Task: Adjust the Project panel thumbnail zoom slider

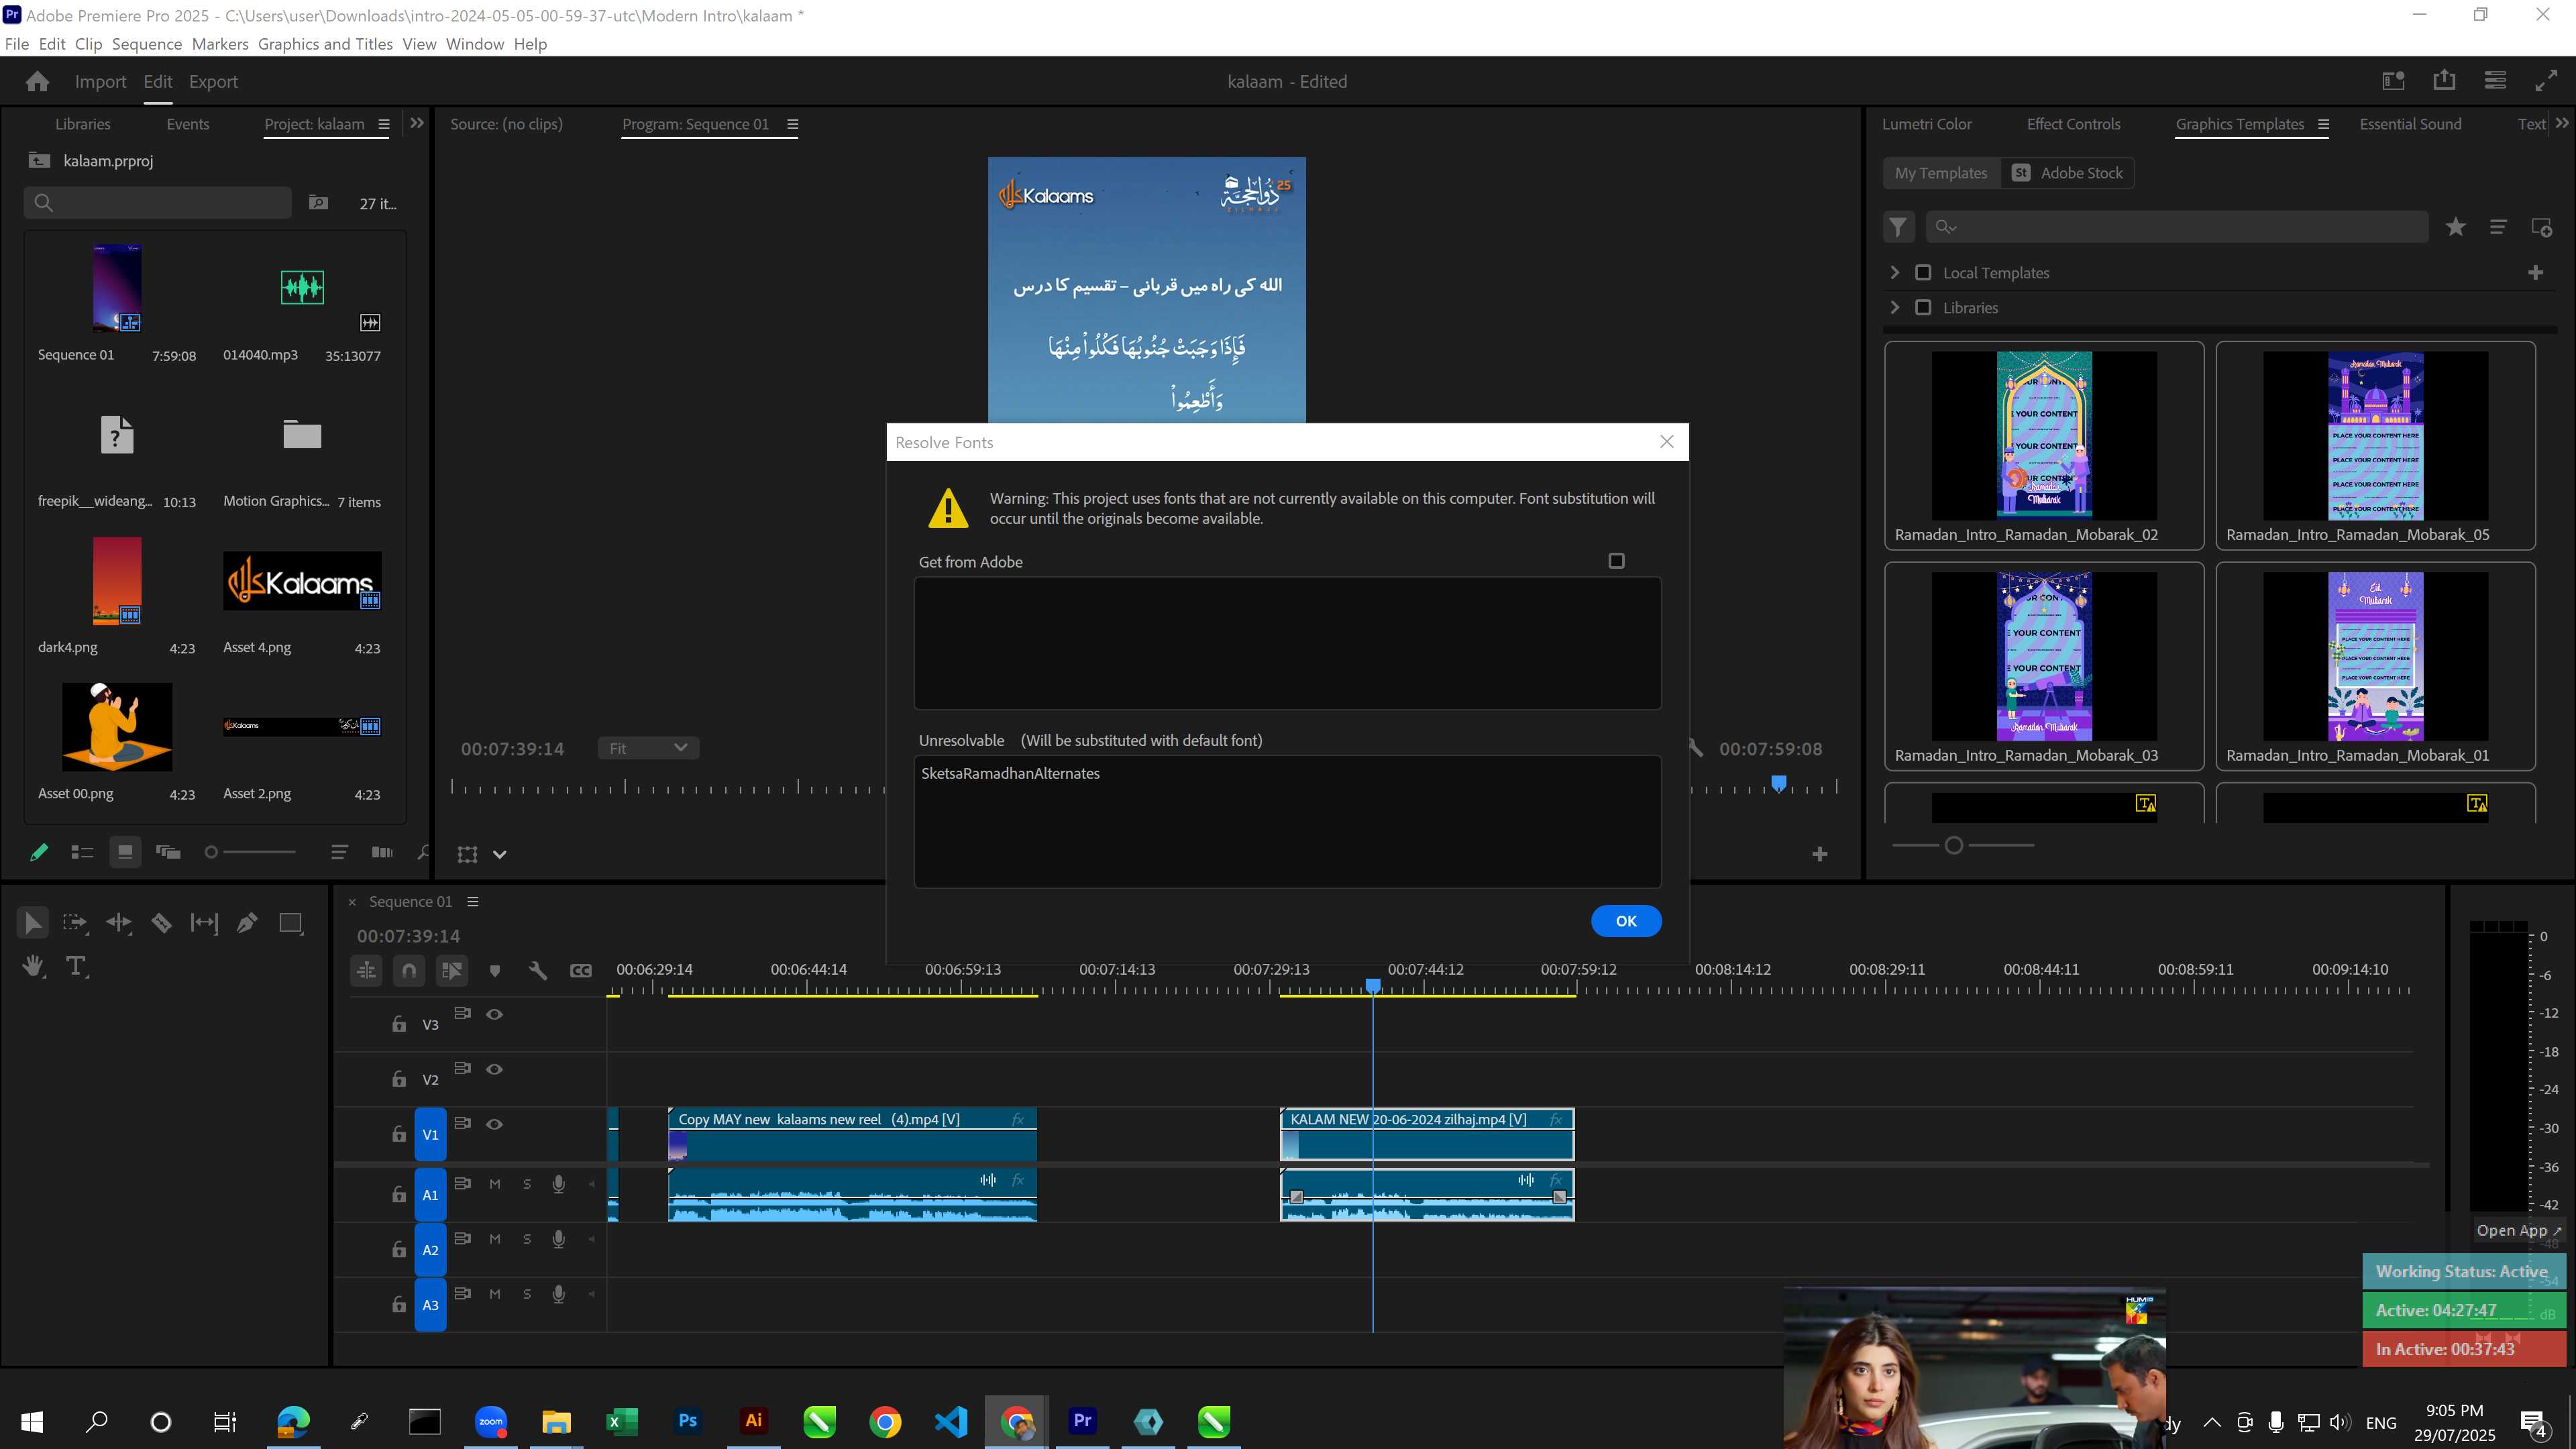Action: pyautogui.click(x=250, y=852)
